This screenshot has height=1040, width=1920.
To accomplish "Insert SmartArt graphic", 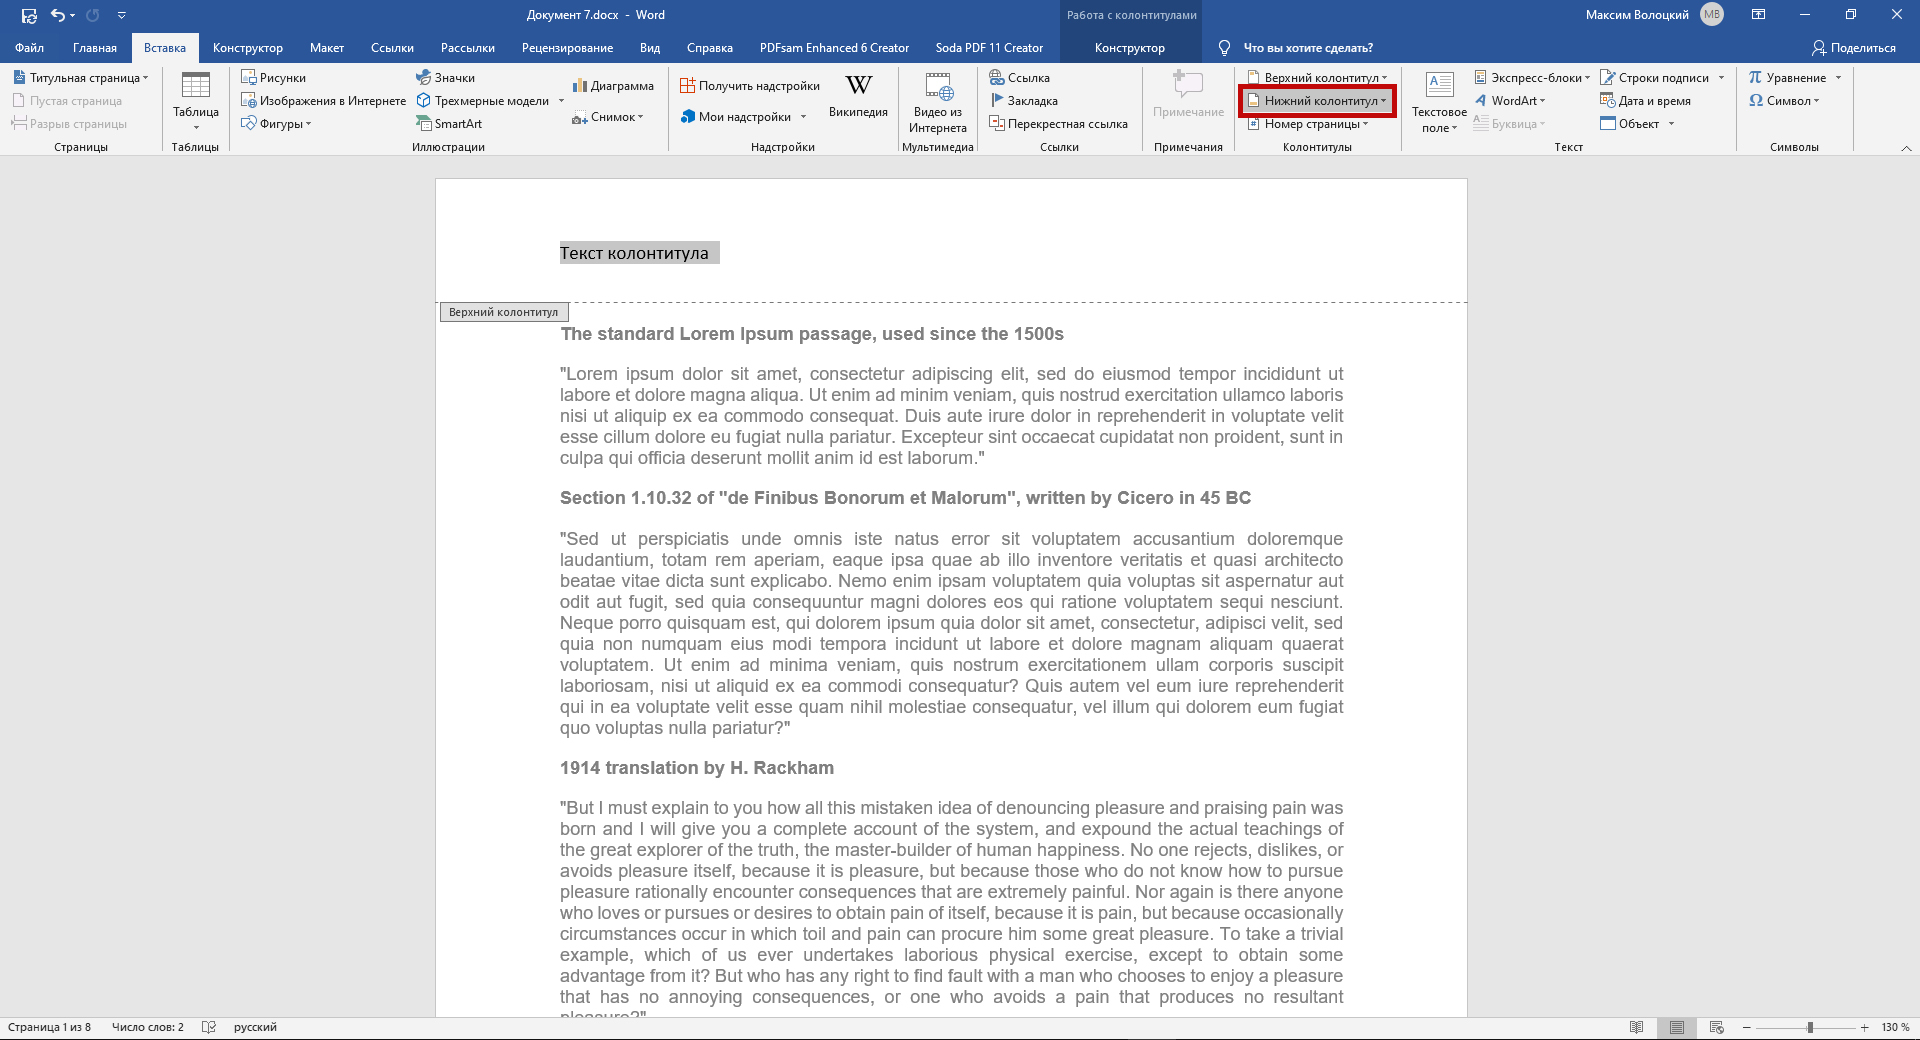I will tap(449, 123).
